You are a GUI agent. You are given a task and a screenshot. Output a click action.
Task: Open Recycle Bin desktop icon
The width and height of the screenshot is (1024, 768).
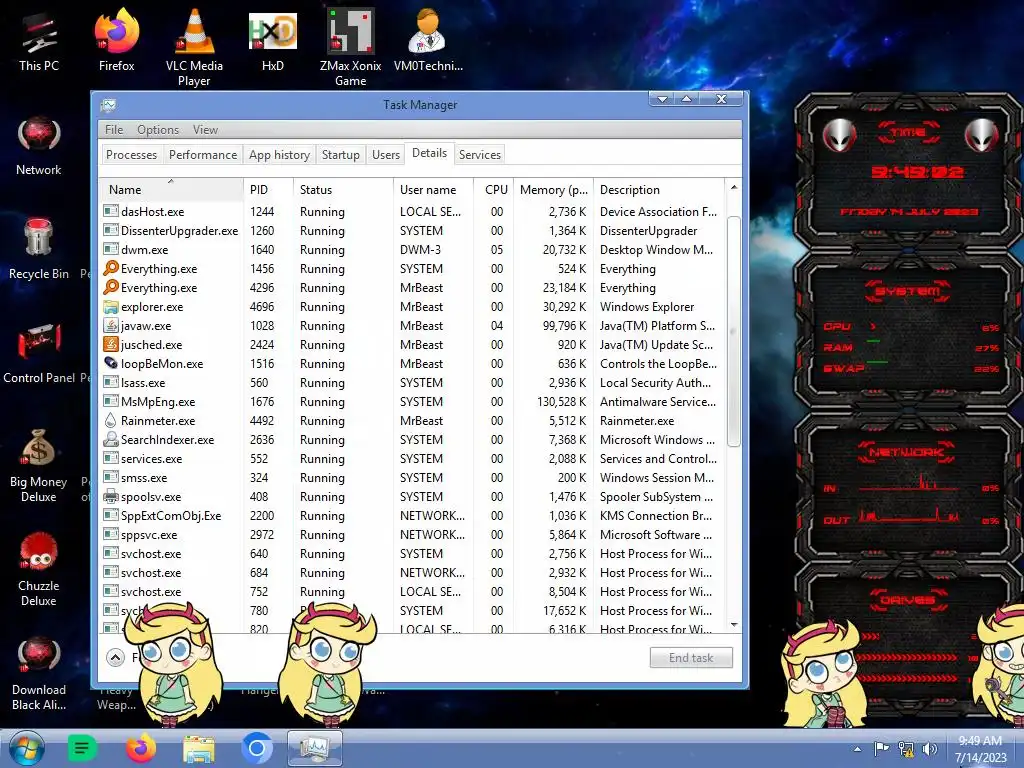(39, 249)
